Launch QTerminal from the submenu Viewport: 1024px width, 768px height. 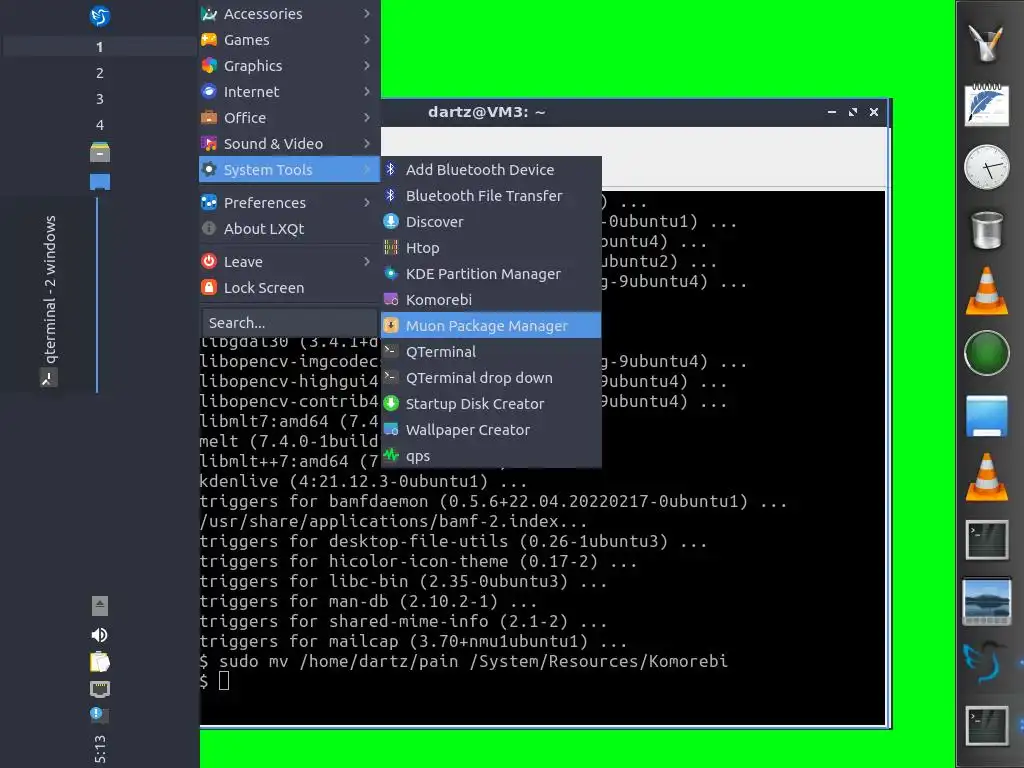(x=490, y=352)
